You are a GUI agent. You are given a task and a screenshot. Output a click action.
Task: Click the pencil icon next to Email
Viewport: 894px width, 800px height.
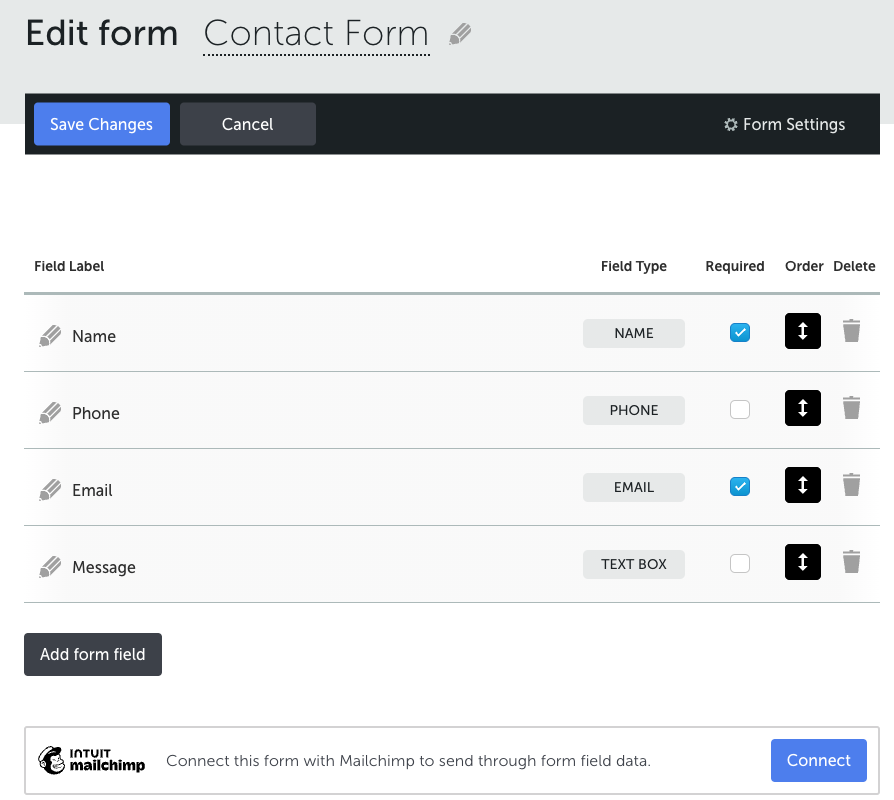click(50, 490)
